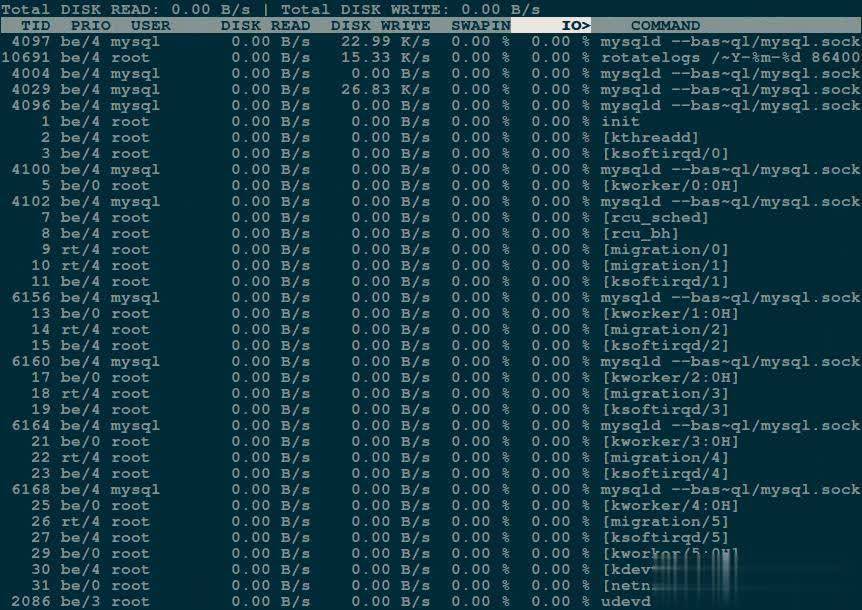
Task: Select the SWAPIN column header
Action: tap(480, 25)
